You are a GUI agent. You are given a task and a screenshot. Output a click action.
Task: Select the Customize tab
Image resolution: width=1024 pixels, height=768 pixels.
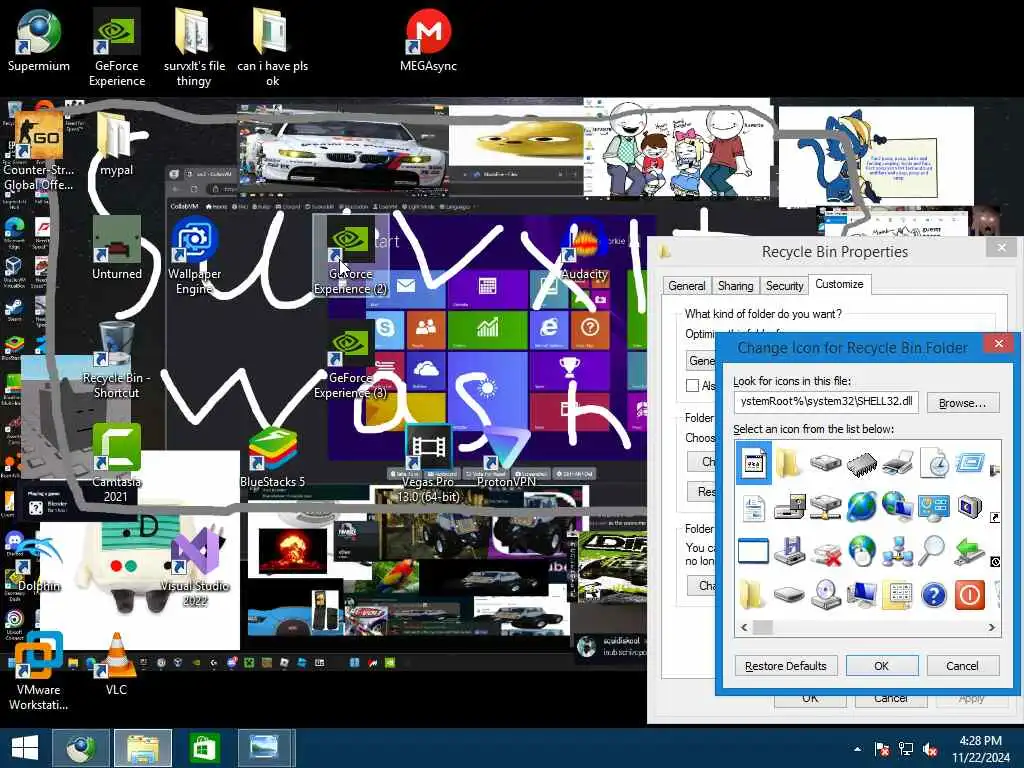click(839, 284)
